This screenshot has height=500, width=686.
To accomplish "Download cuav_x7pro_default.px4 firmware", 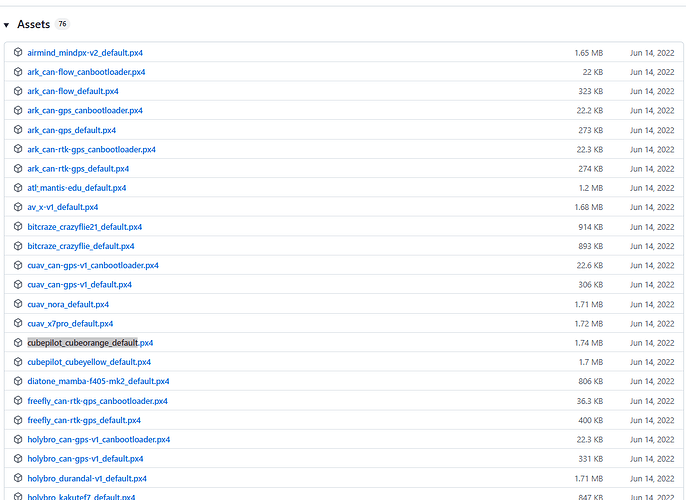I will 70,324.
